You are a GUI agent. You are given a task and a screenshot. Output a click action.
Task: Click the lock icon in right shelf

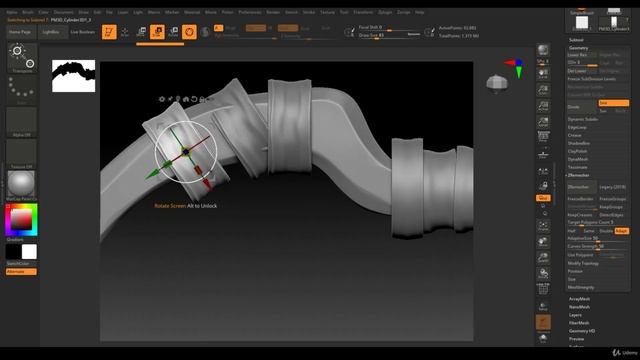click(543, 186)
